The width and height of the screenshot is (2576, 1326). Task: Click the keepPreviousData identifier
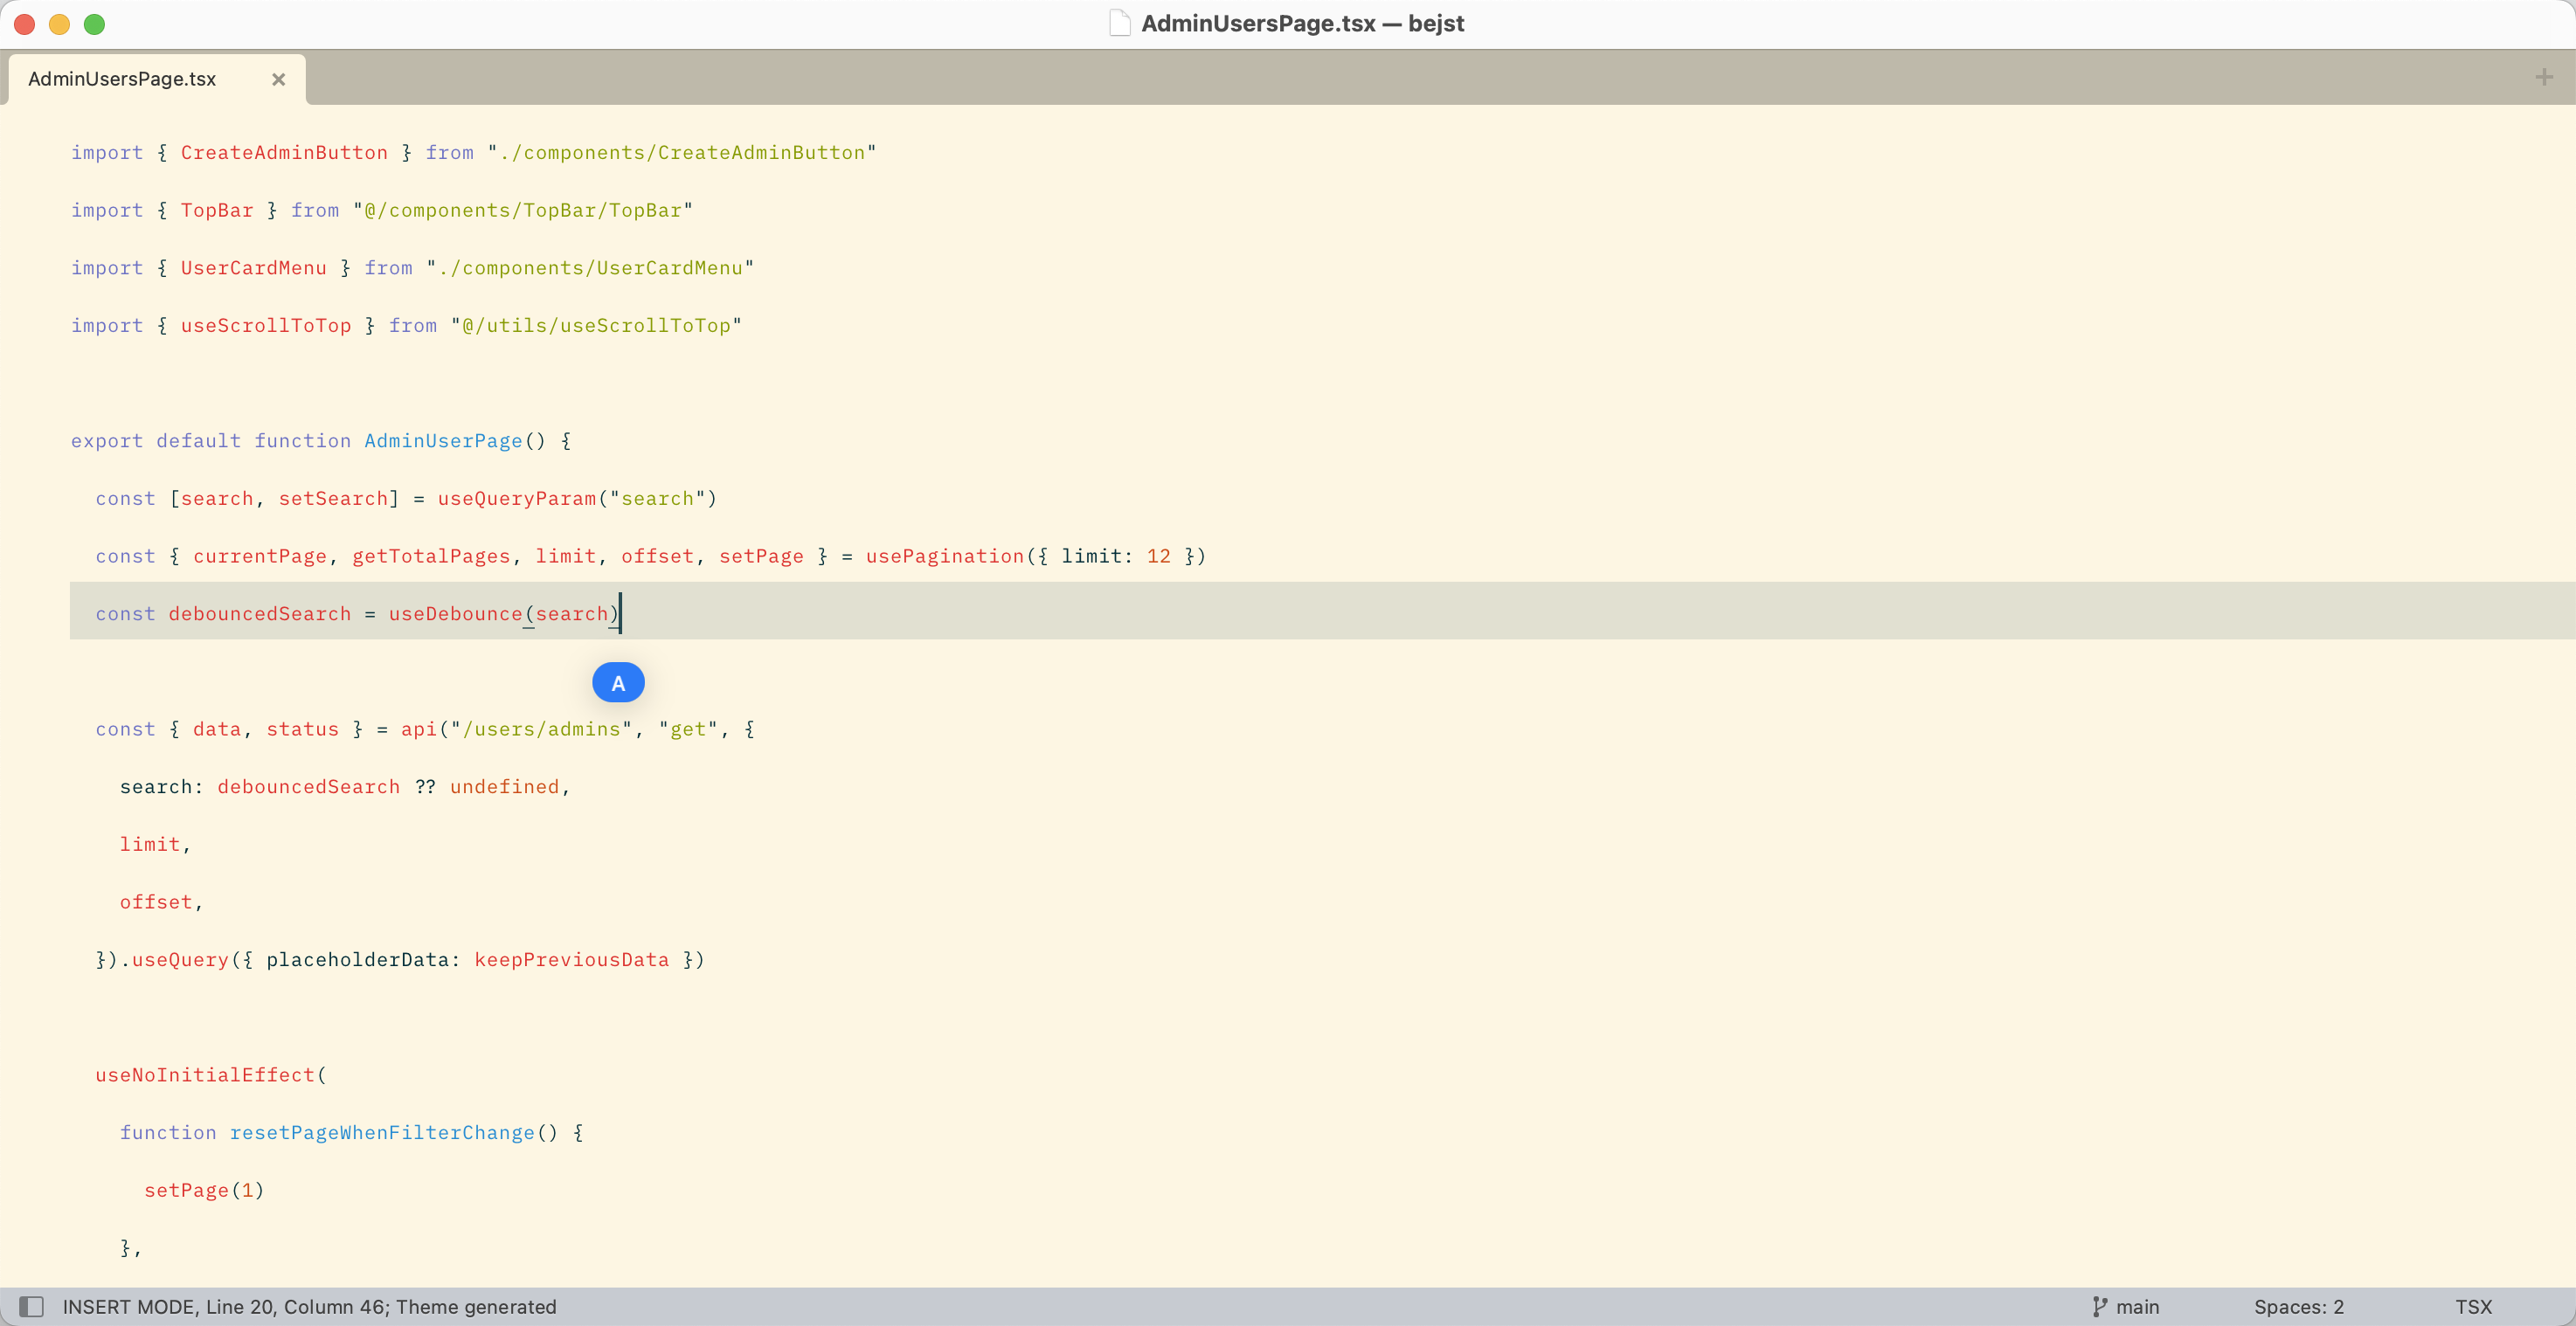pos(572,960)
